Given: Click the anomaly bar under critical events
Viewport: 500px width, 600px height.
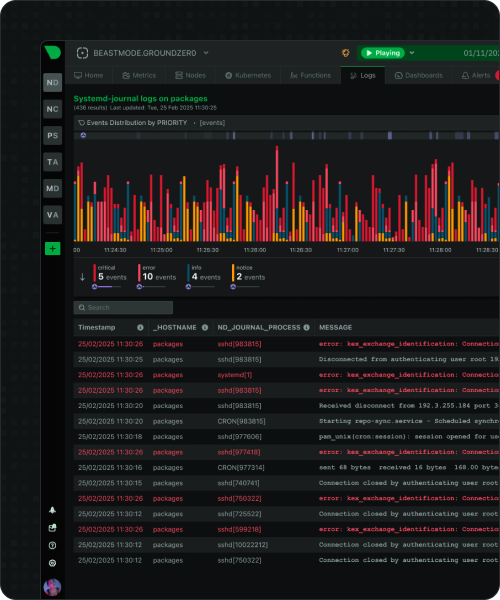Looking at the screenshot, I should [x=107, y=287].
